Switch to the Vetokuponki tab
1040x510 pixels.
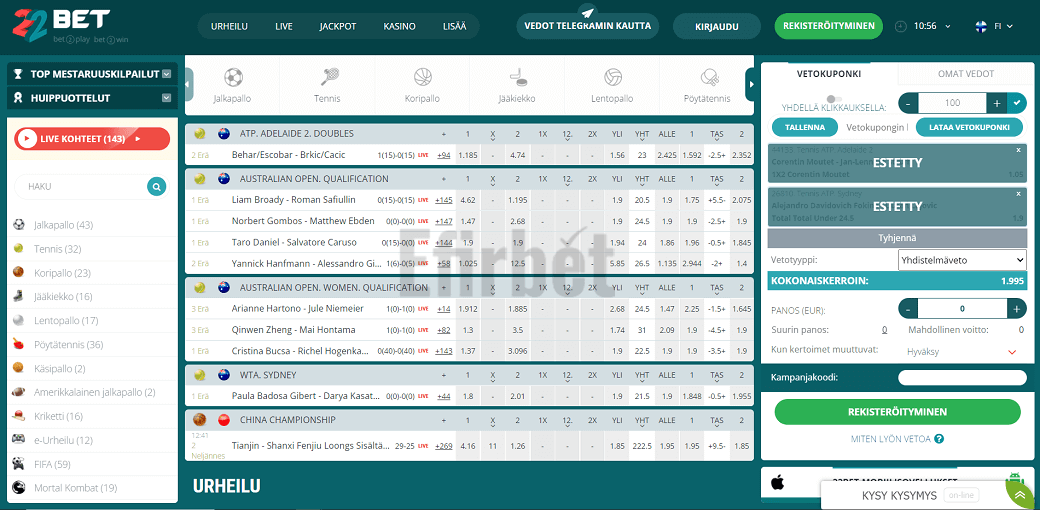click(829, 74)
